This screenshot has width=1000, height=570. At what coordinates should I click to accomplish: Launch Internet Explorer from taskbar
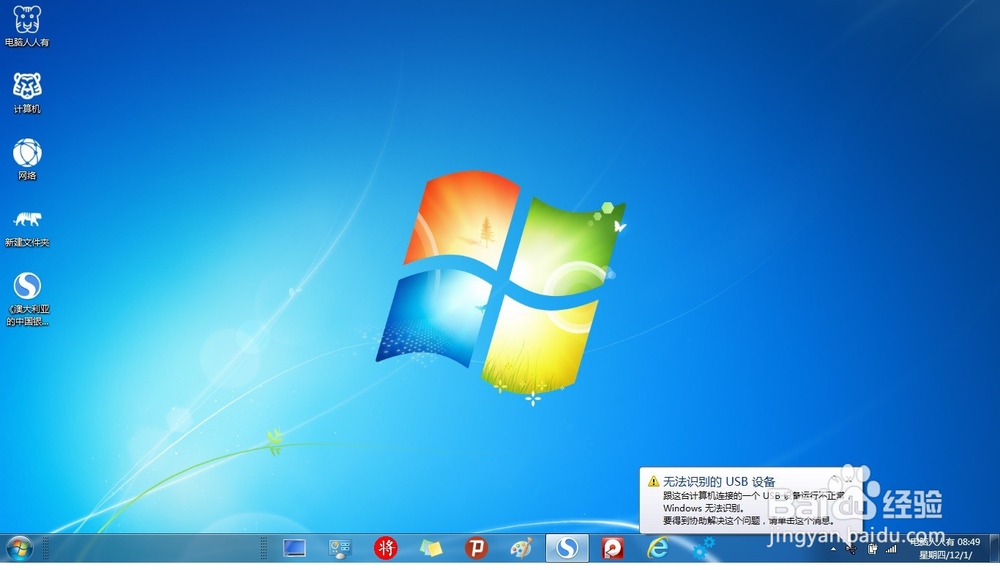658,548
